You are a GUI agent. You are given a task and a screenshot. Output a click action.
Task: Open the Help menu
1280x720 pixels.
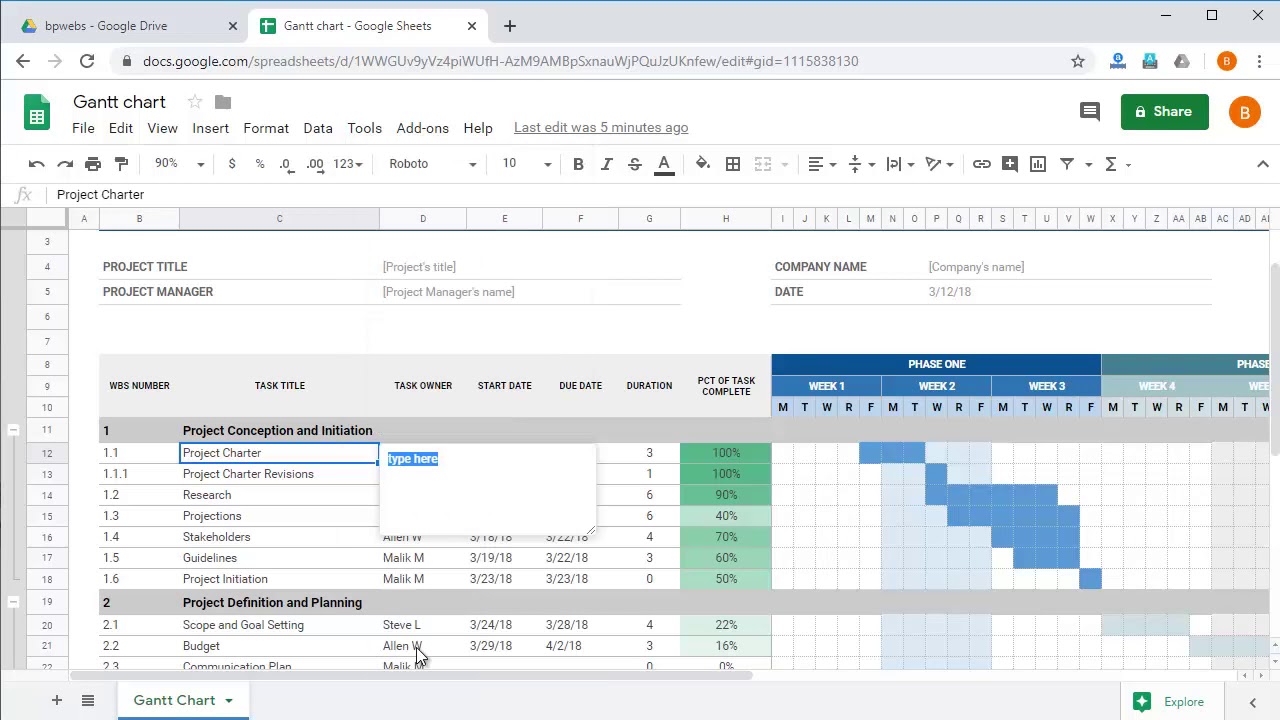click(478, 128)
